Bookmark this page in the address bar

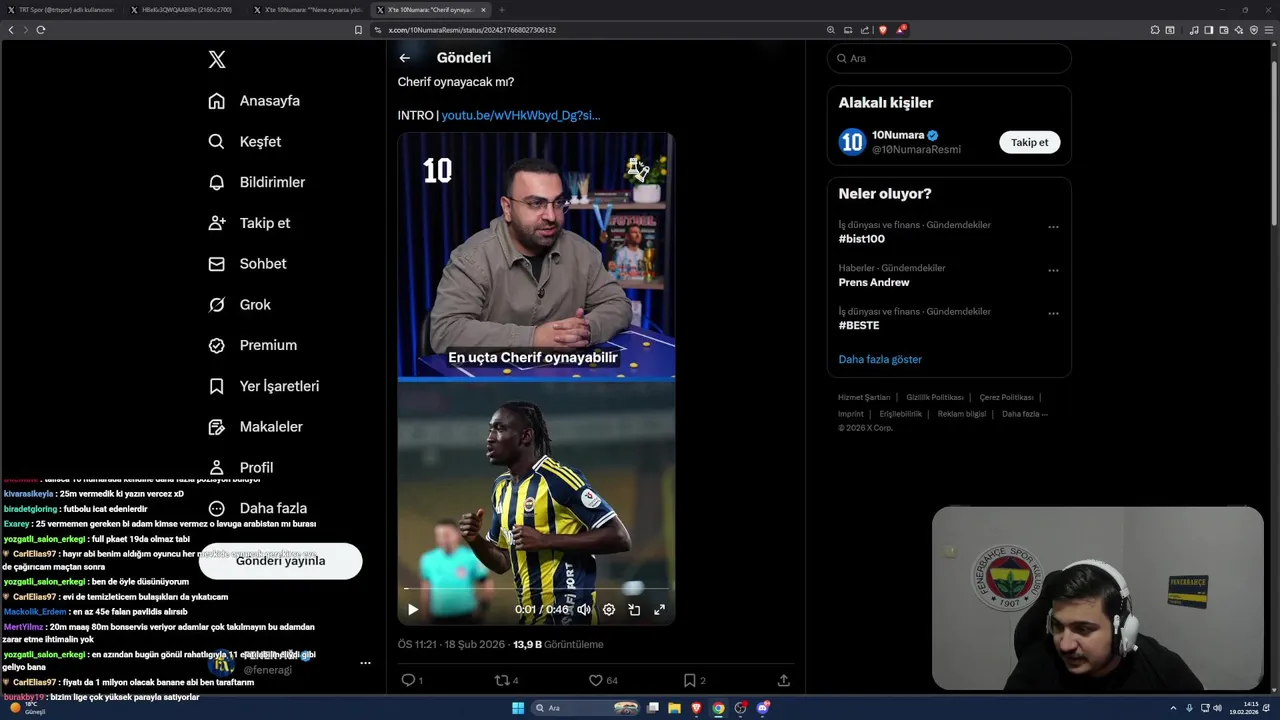359,30
